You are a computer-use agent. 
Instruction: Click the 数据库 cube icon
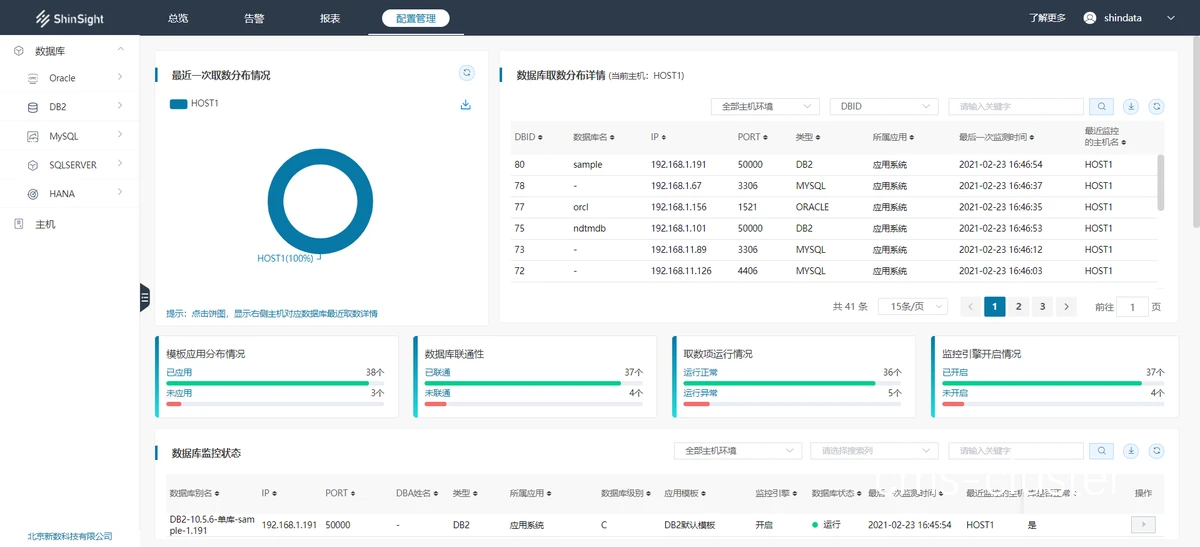coord(19,50)
